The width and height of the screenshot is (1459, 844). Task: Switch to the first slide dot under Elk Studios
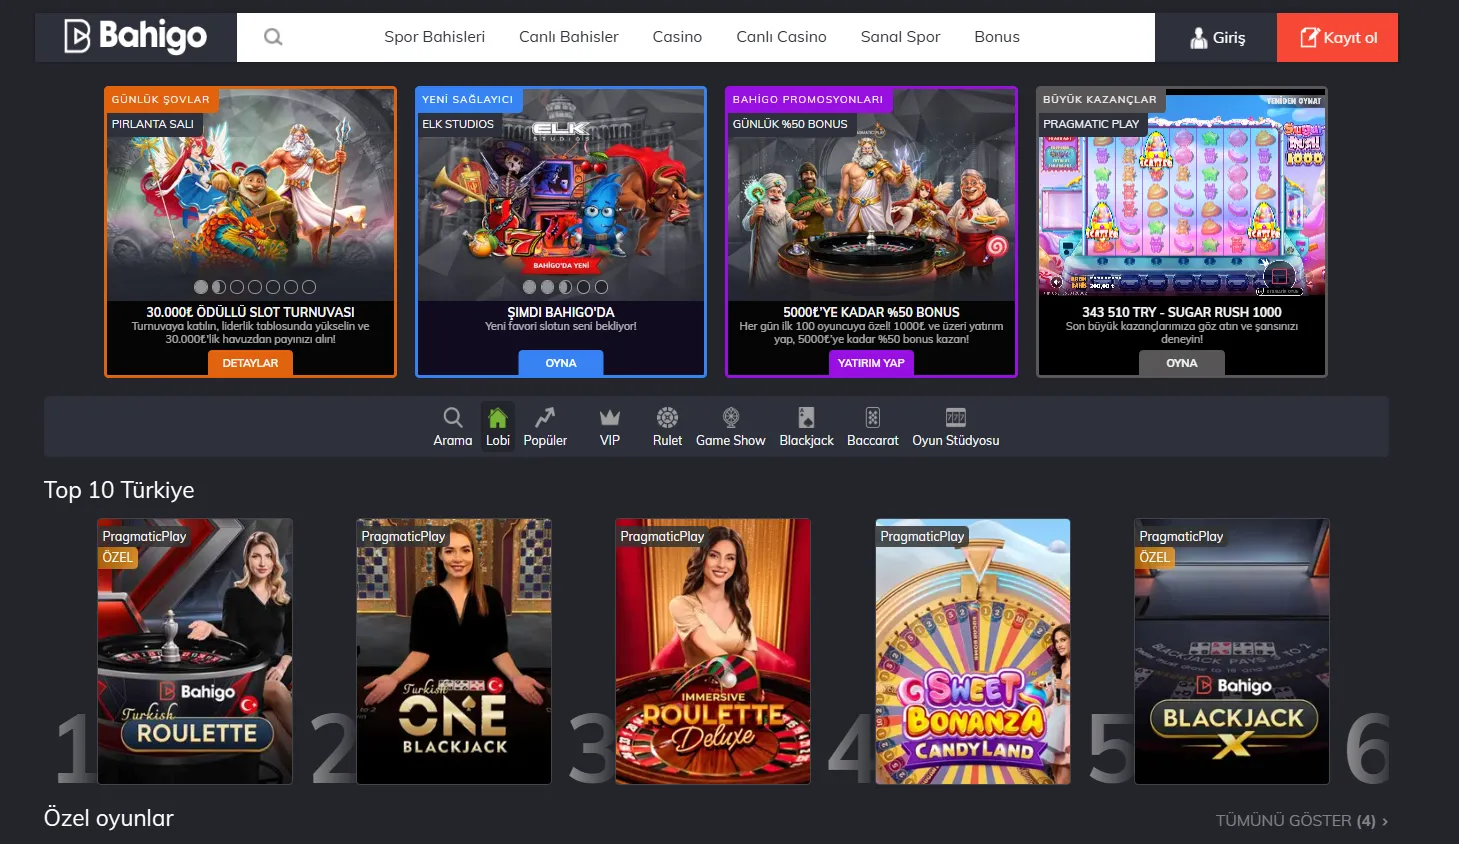point(530,286)
